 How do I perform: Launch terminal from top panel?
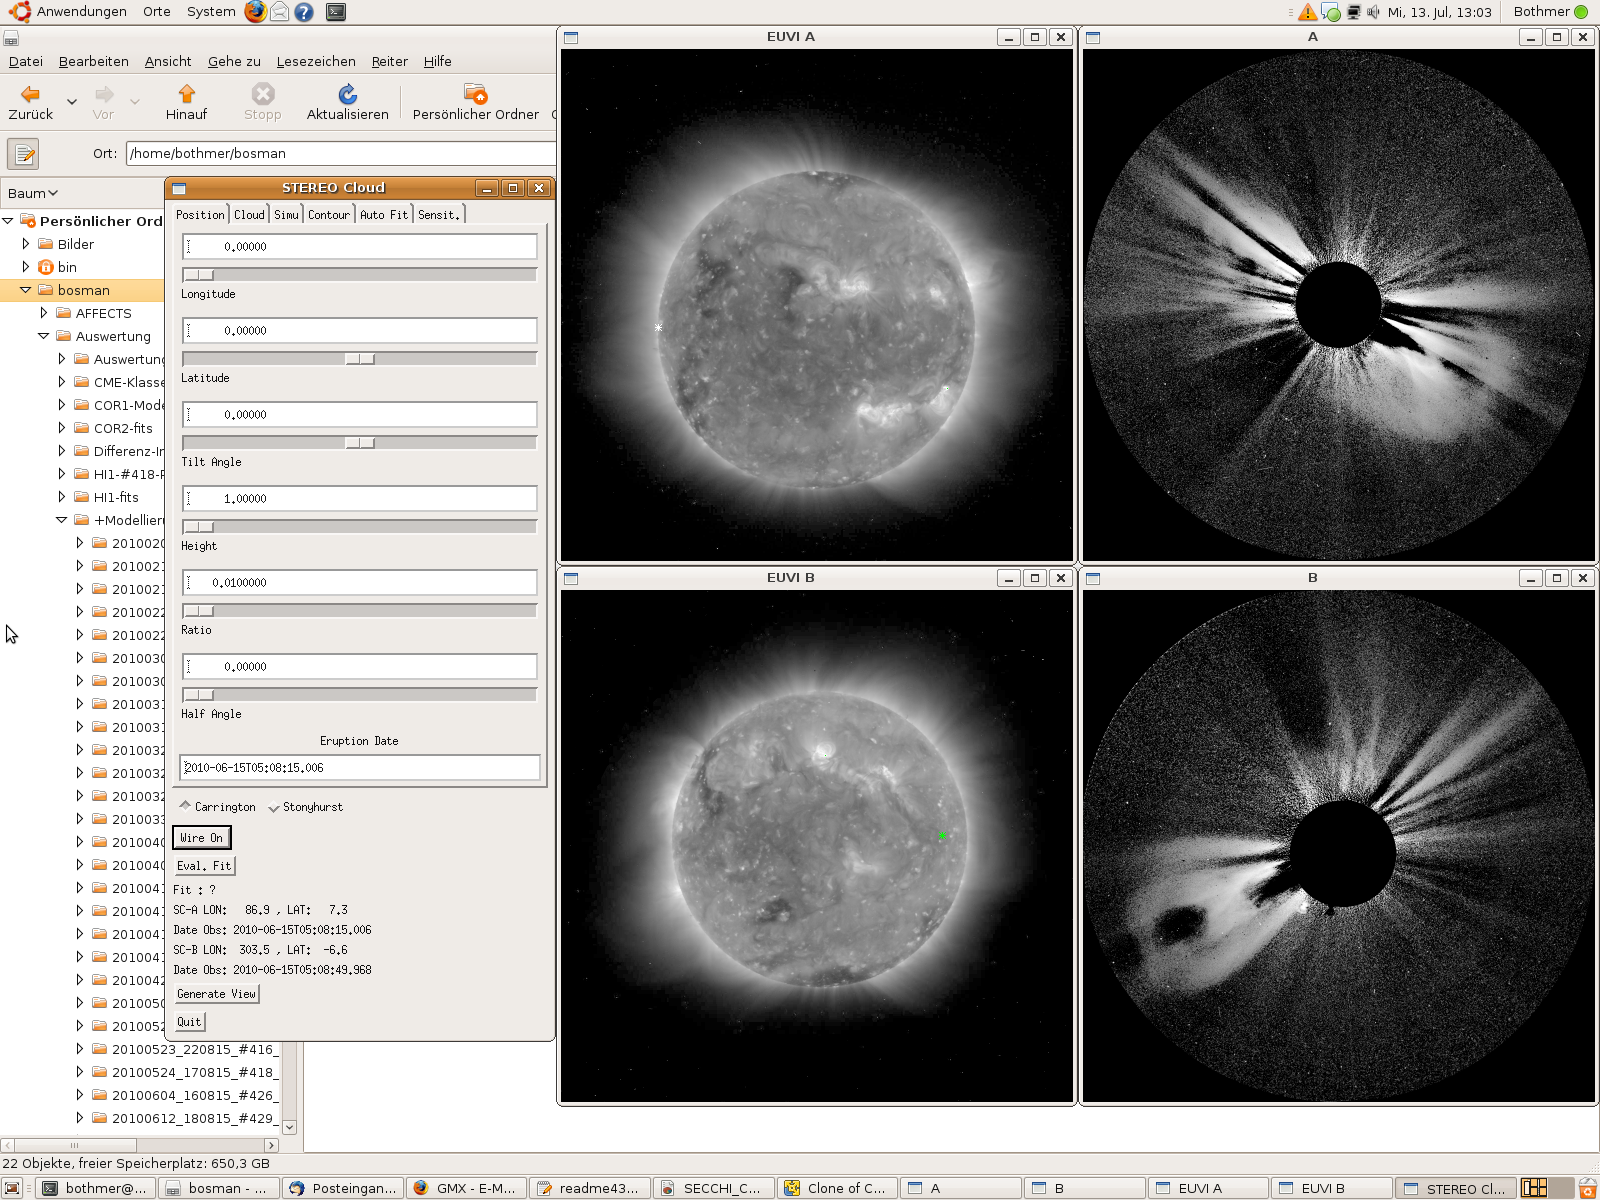click(x=336, y=12)
